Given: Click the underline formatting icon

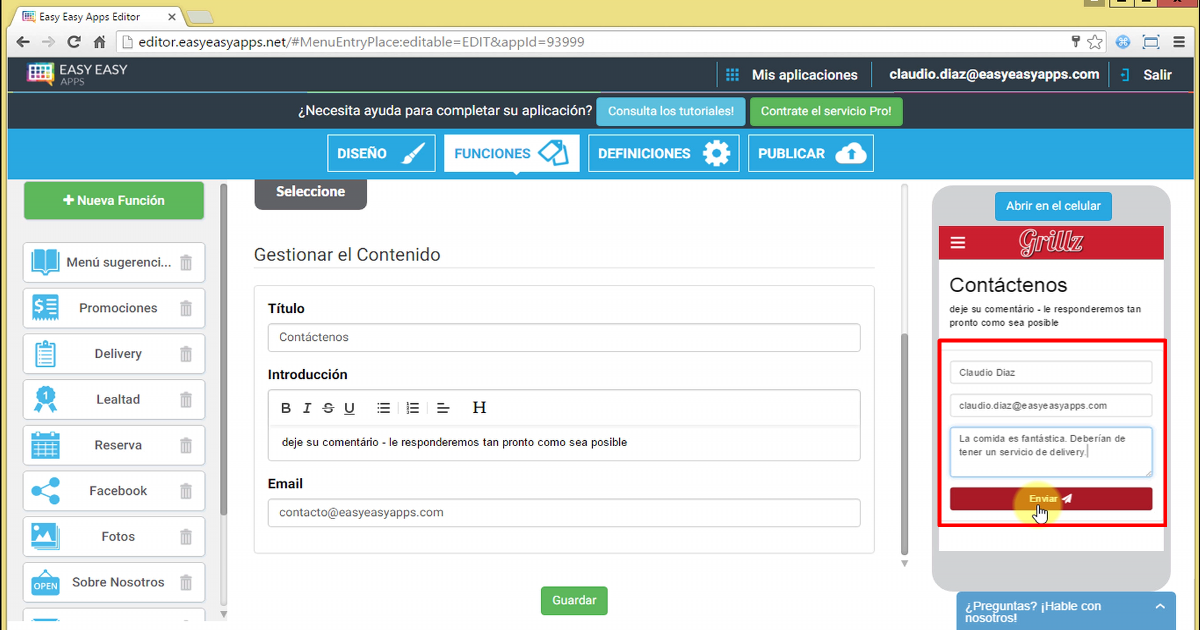Looking at the screenshot, I should click(x=349, y=408).
